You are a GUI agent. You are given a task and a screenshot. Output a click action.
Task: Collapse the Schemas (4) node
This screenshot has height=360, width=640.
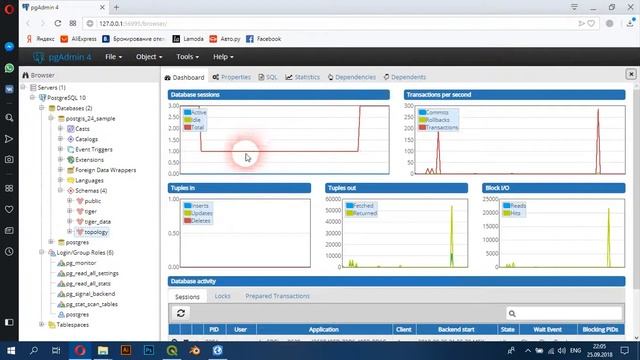[x=60, y=191]
